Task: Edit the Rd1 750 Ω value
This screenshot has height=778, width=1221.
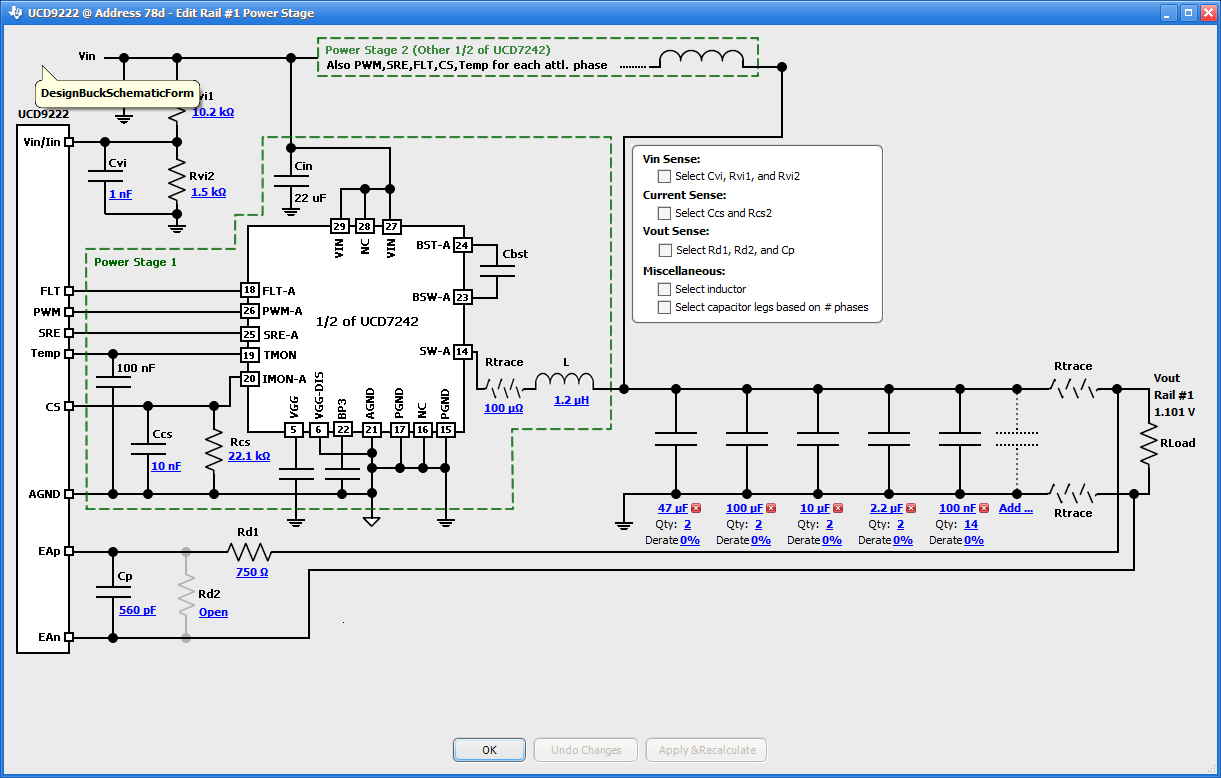Action: 252,572
